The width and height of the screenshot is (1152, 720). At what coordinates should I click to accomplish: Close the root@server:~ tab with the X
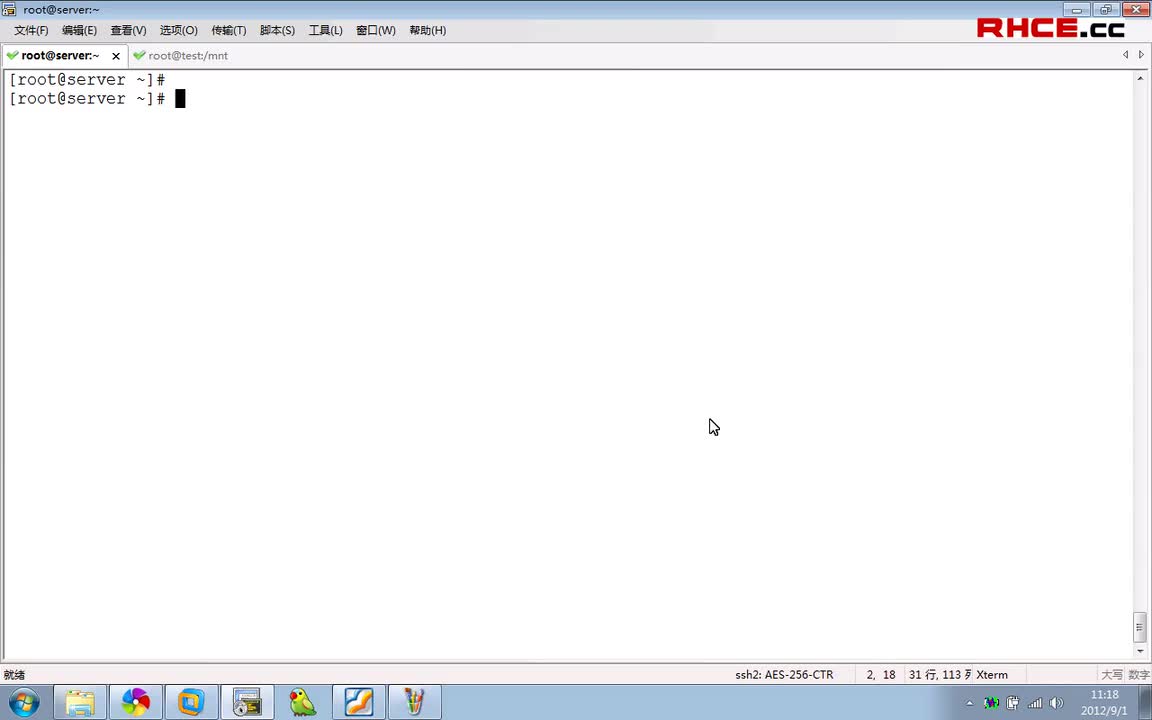[116, 56]
